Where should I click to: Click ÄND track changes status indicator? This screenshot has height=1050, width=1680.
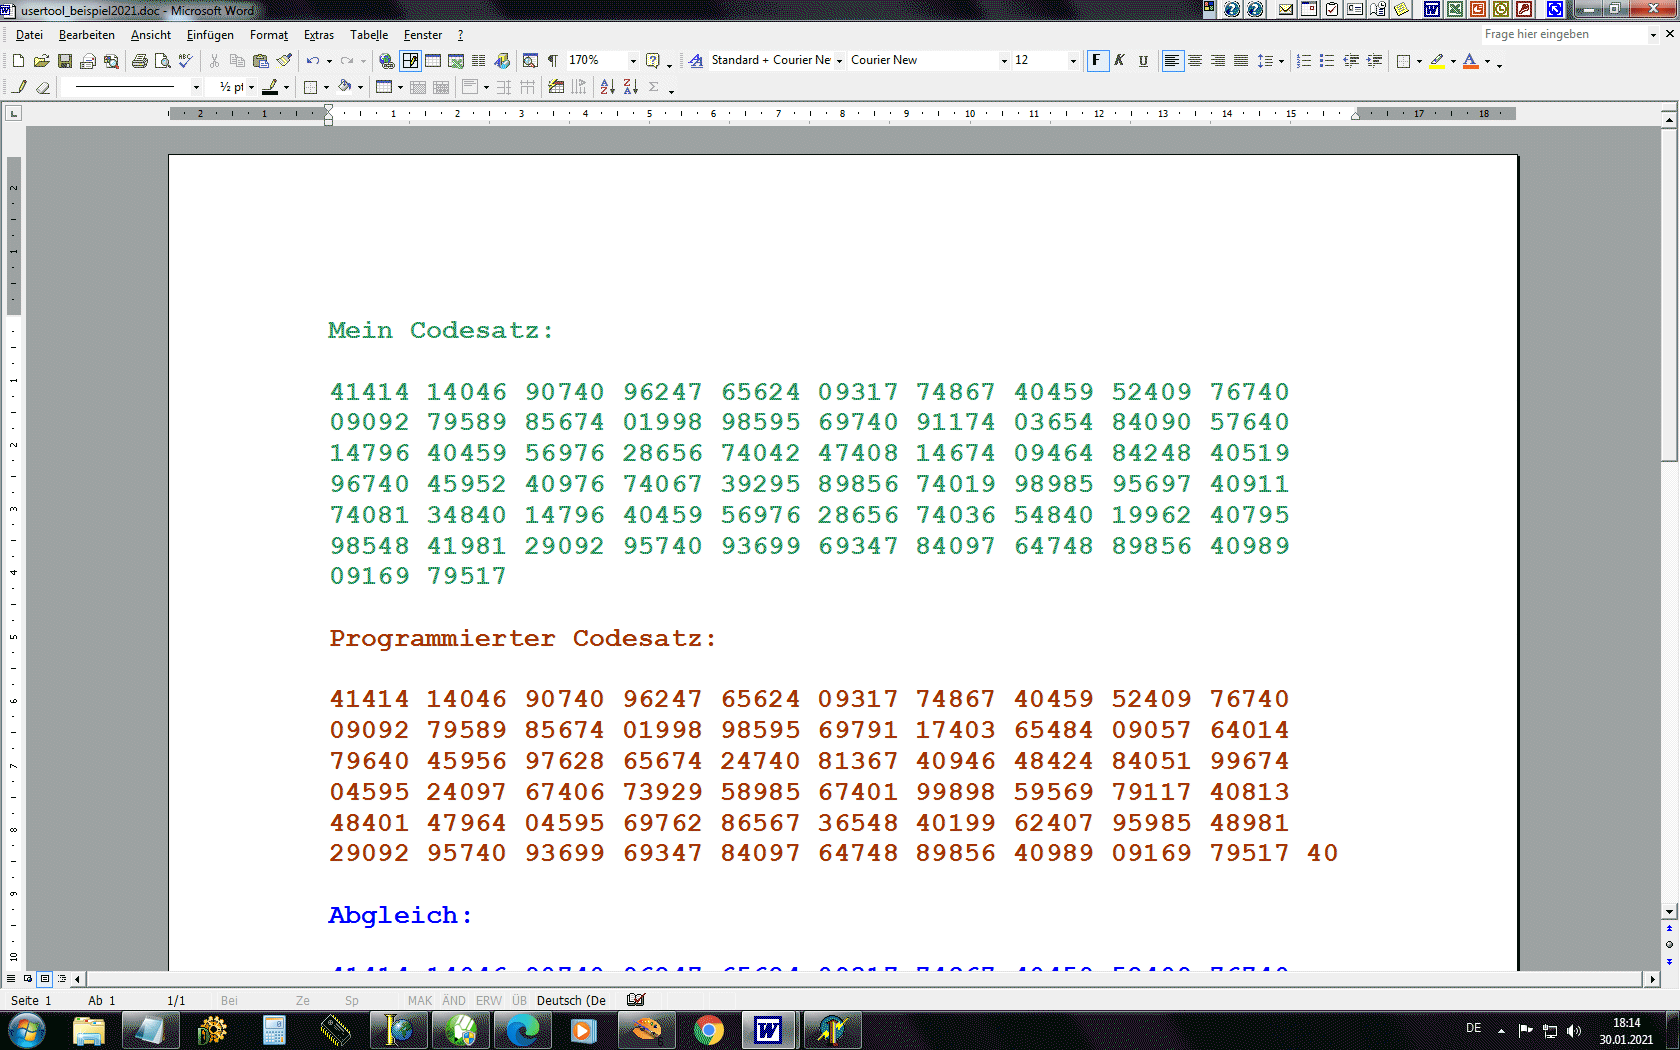[x=454, y=1000]
